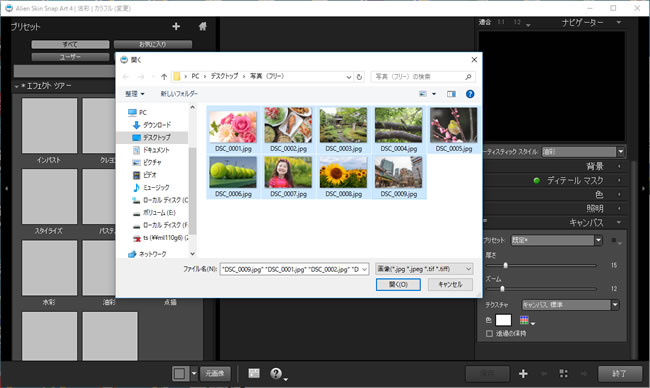650x388 pixels.
Task: Adjust the canvas thickness slider
Action: pos(505,265)
